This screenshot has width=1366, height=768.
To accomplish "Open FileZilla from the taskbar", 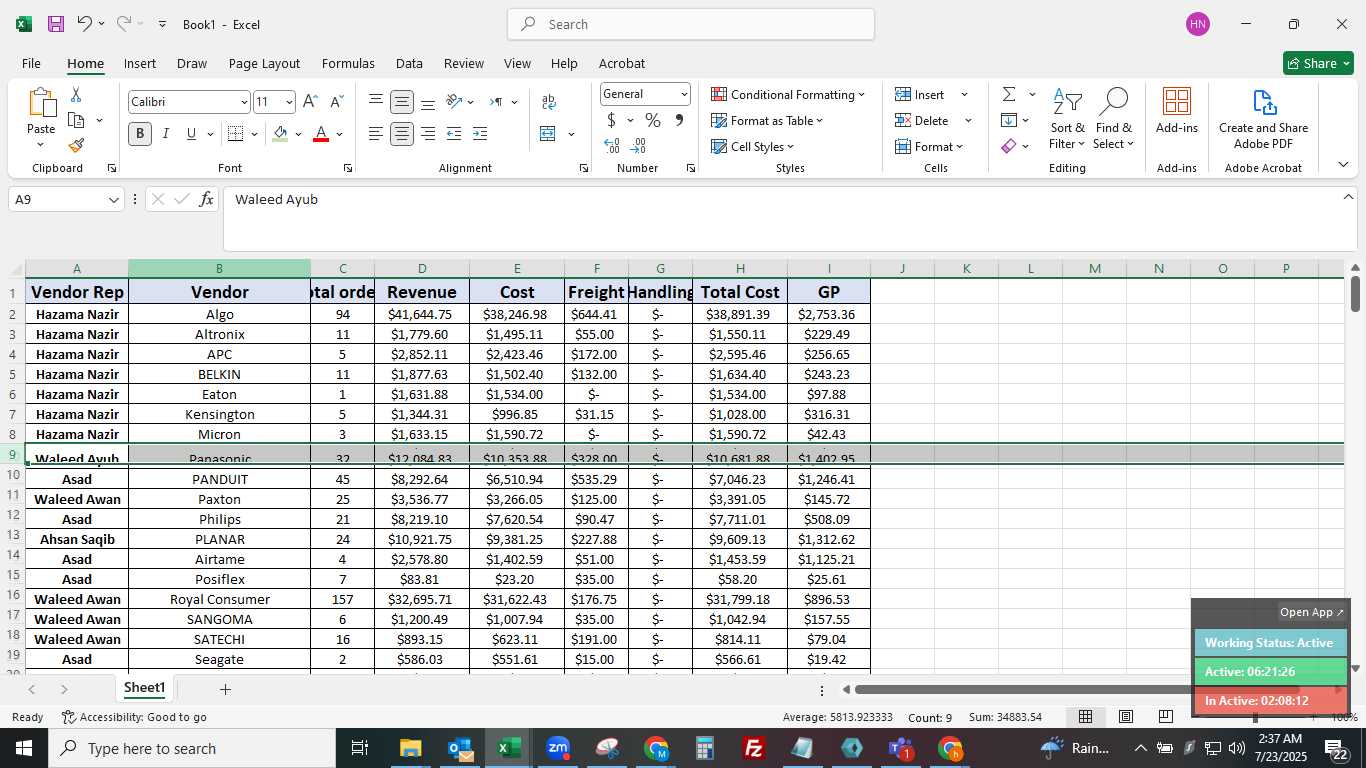I will point(754,748).
